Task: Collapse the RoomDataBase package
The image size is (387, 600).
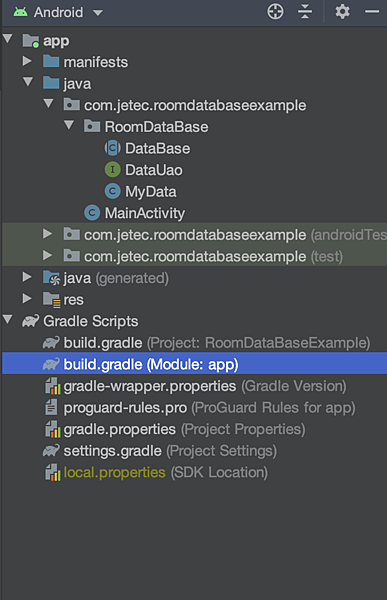Action: click(69, 125)
